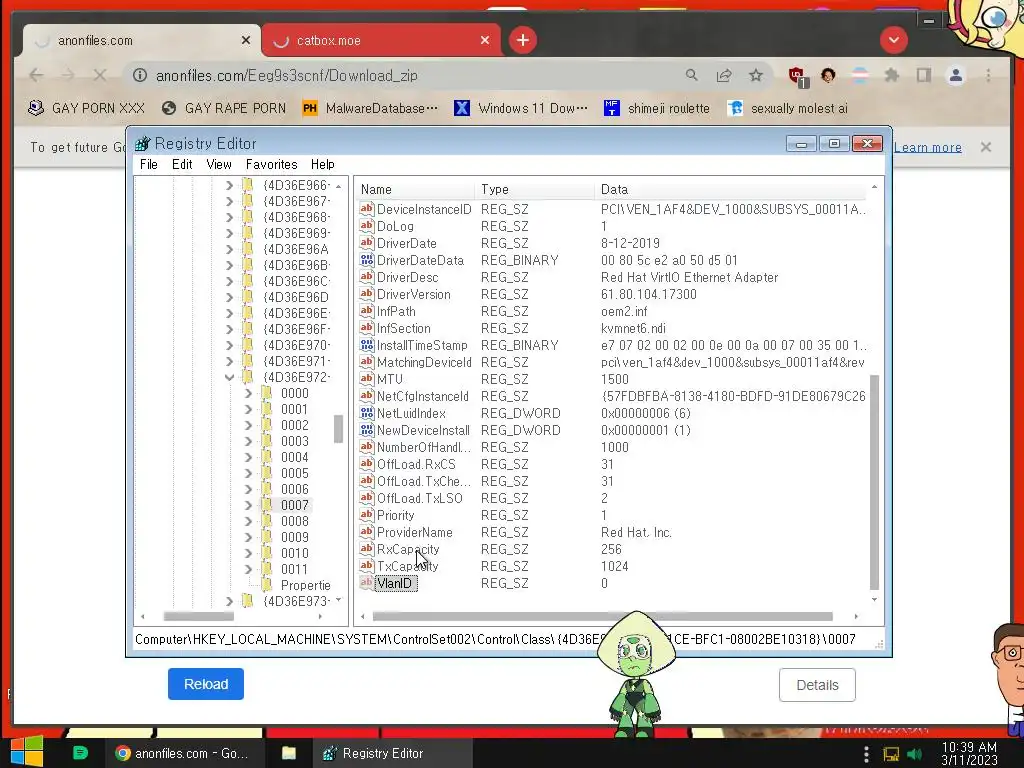Viewport: 1024px width, 768px height.
Task: Select the 0005 folder icon in tree
Action: point(267,473)
